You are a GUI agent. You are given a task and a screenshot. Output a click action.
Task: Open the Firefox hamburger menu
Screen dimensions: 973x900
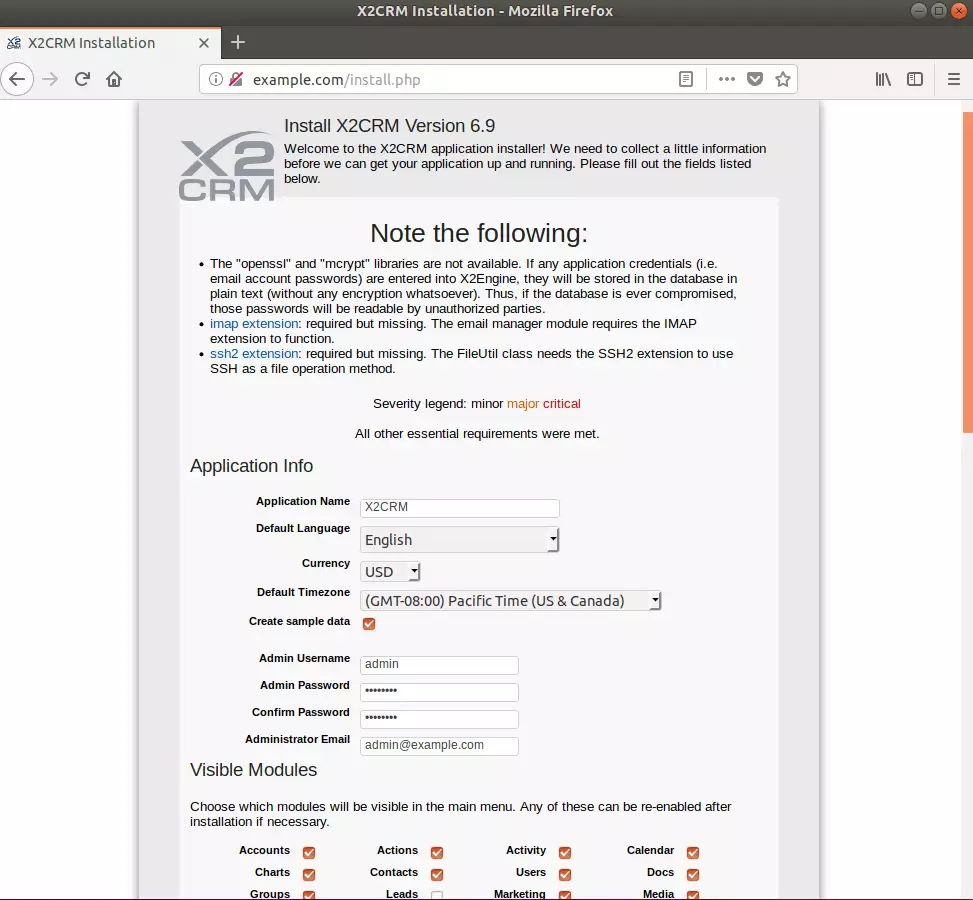[954, 79]
